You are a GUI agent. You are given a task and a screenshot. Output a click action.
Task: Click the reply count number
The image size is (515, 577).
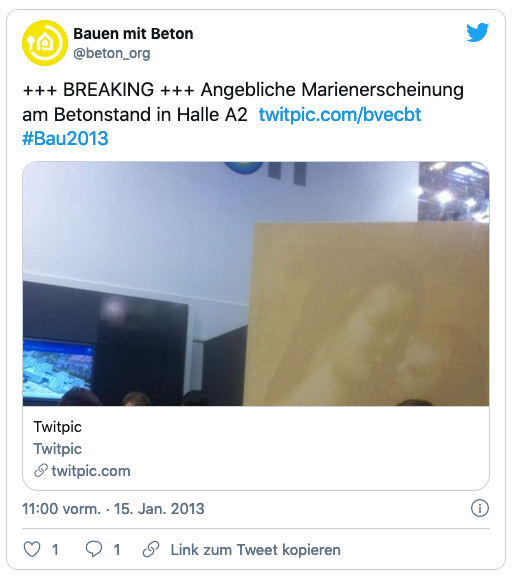click(x=117, y=550)
